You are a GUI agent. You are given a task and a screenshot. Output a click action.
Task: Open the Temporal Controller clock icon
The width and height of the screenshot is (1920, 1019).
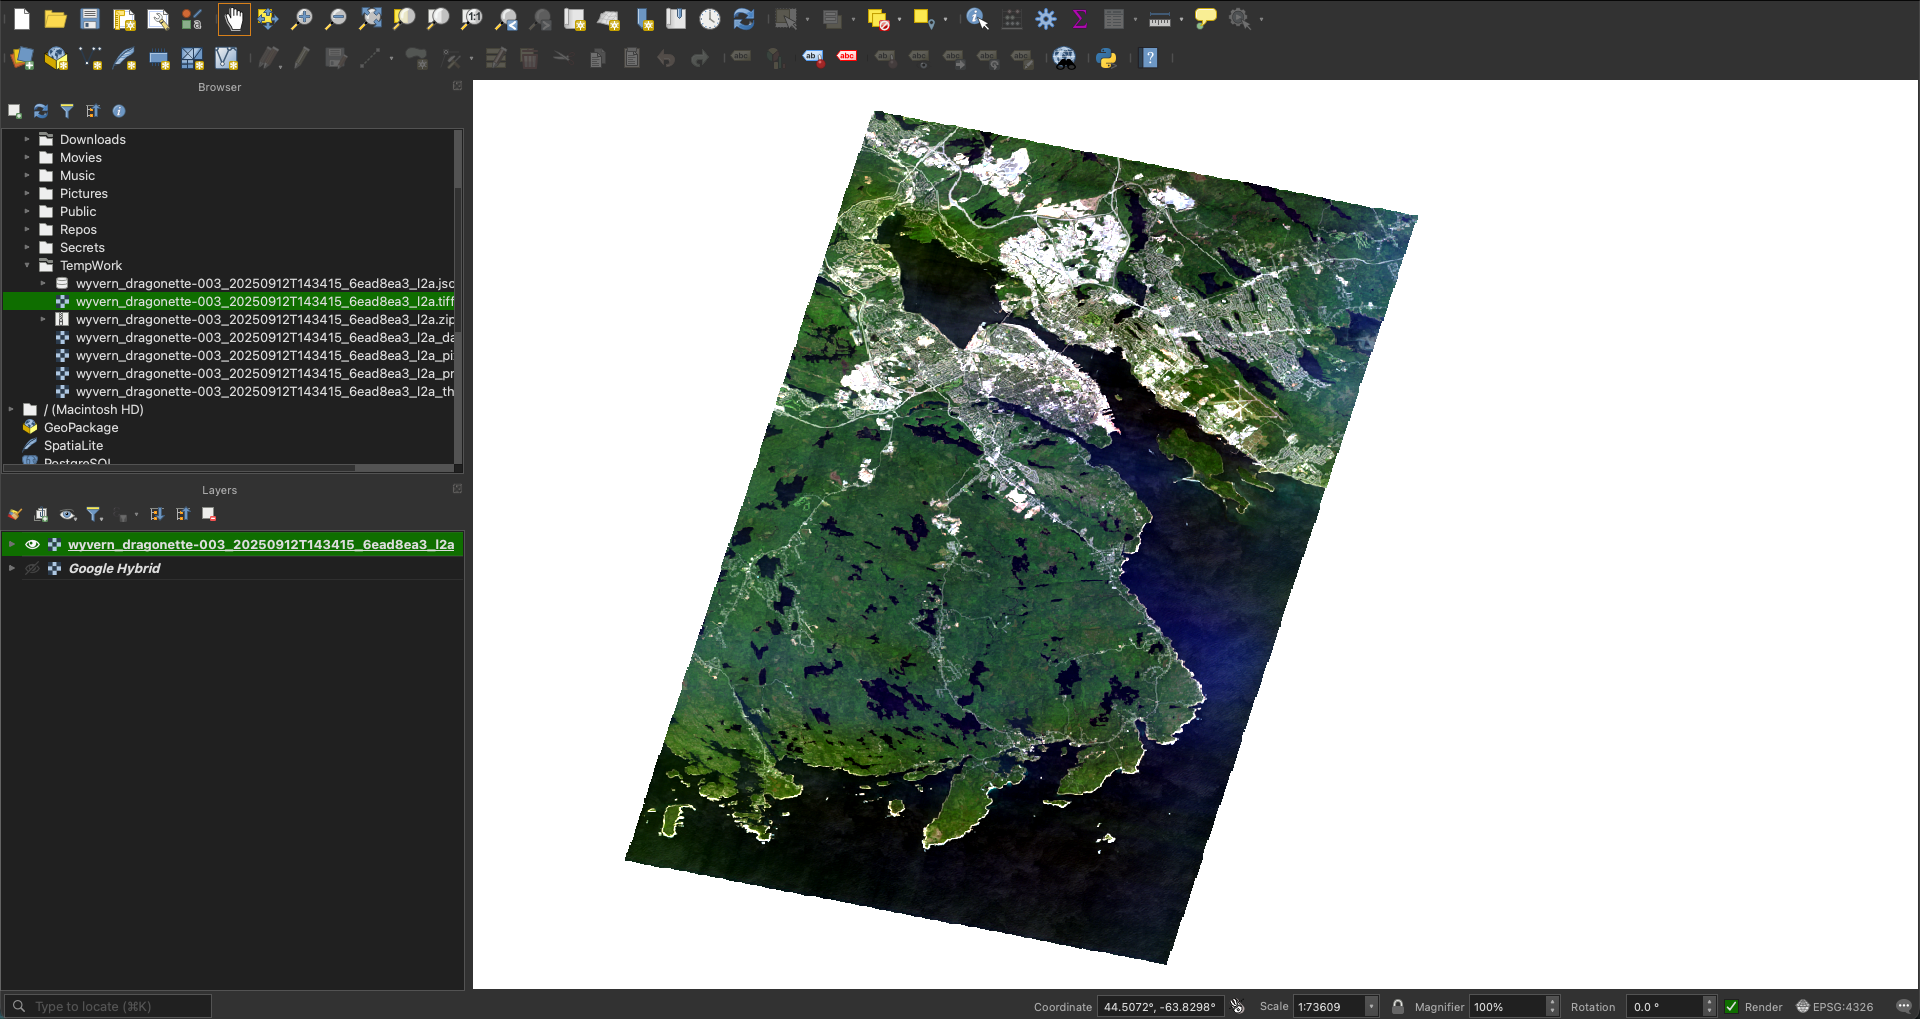tap(709, 19)
